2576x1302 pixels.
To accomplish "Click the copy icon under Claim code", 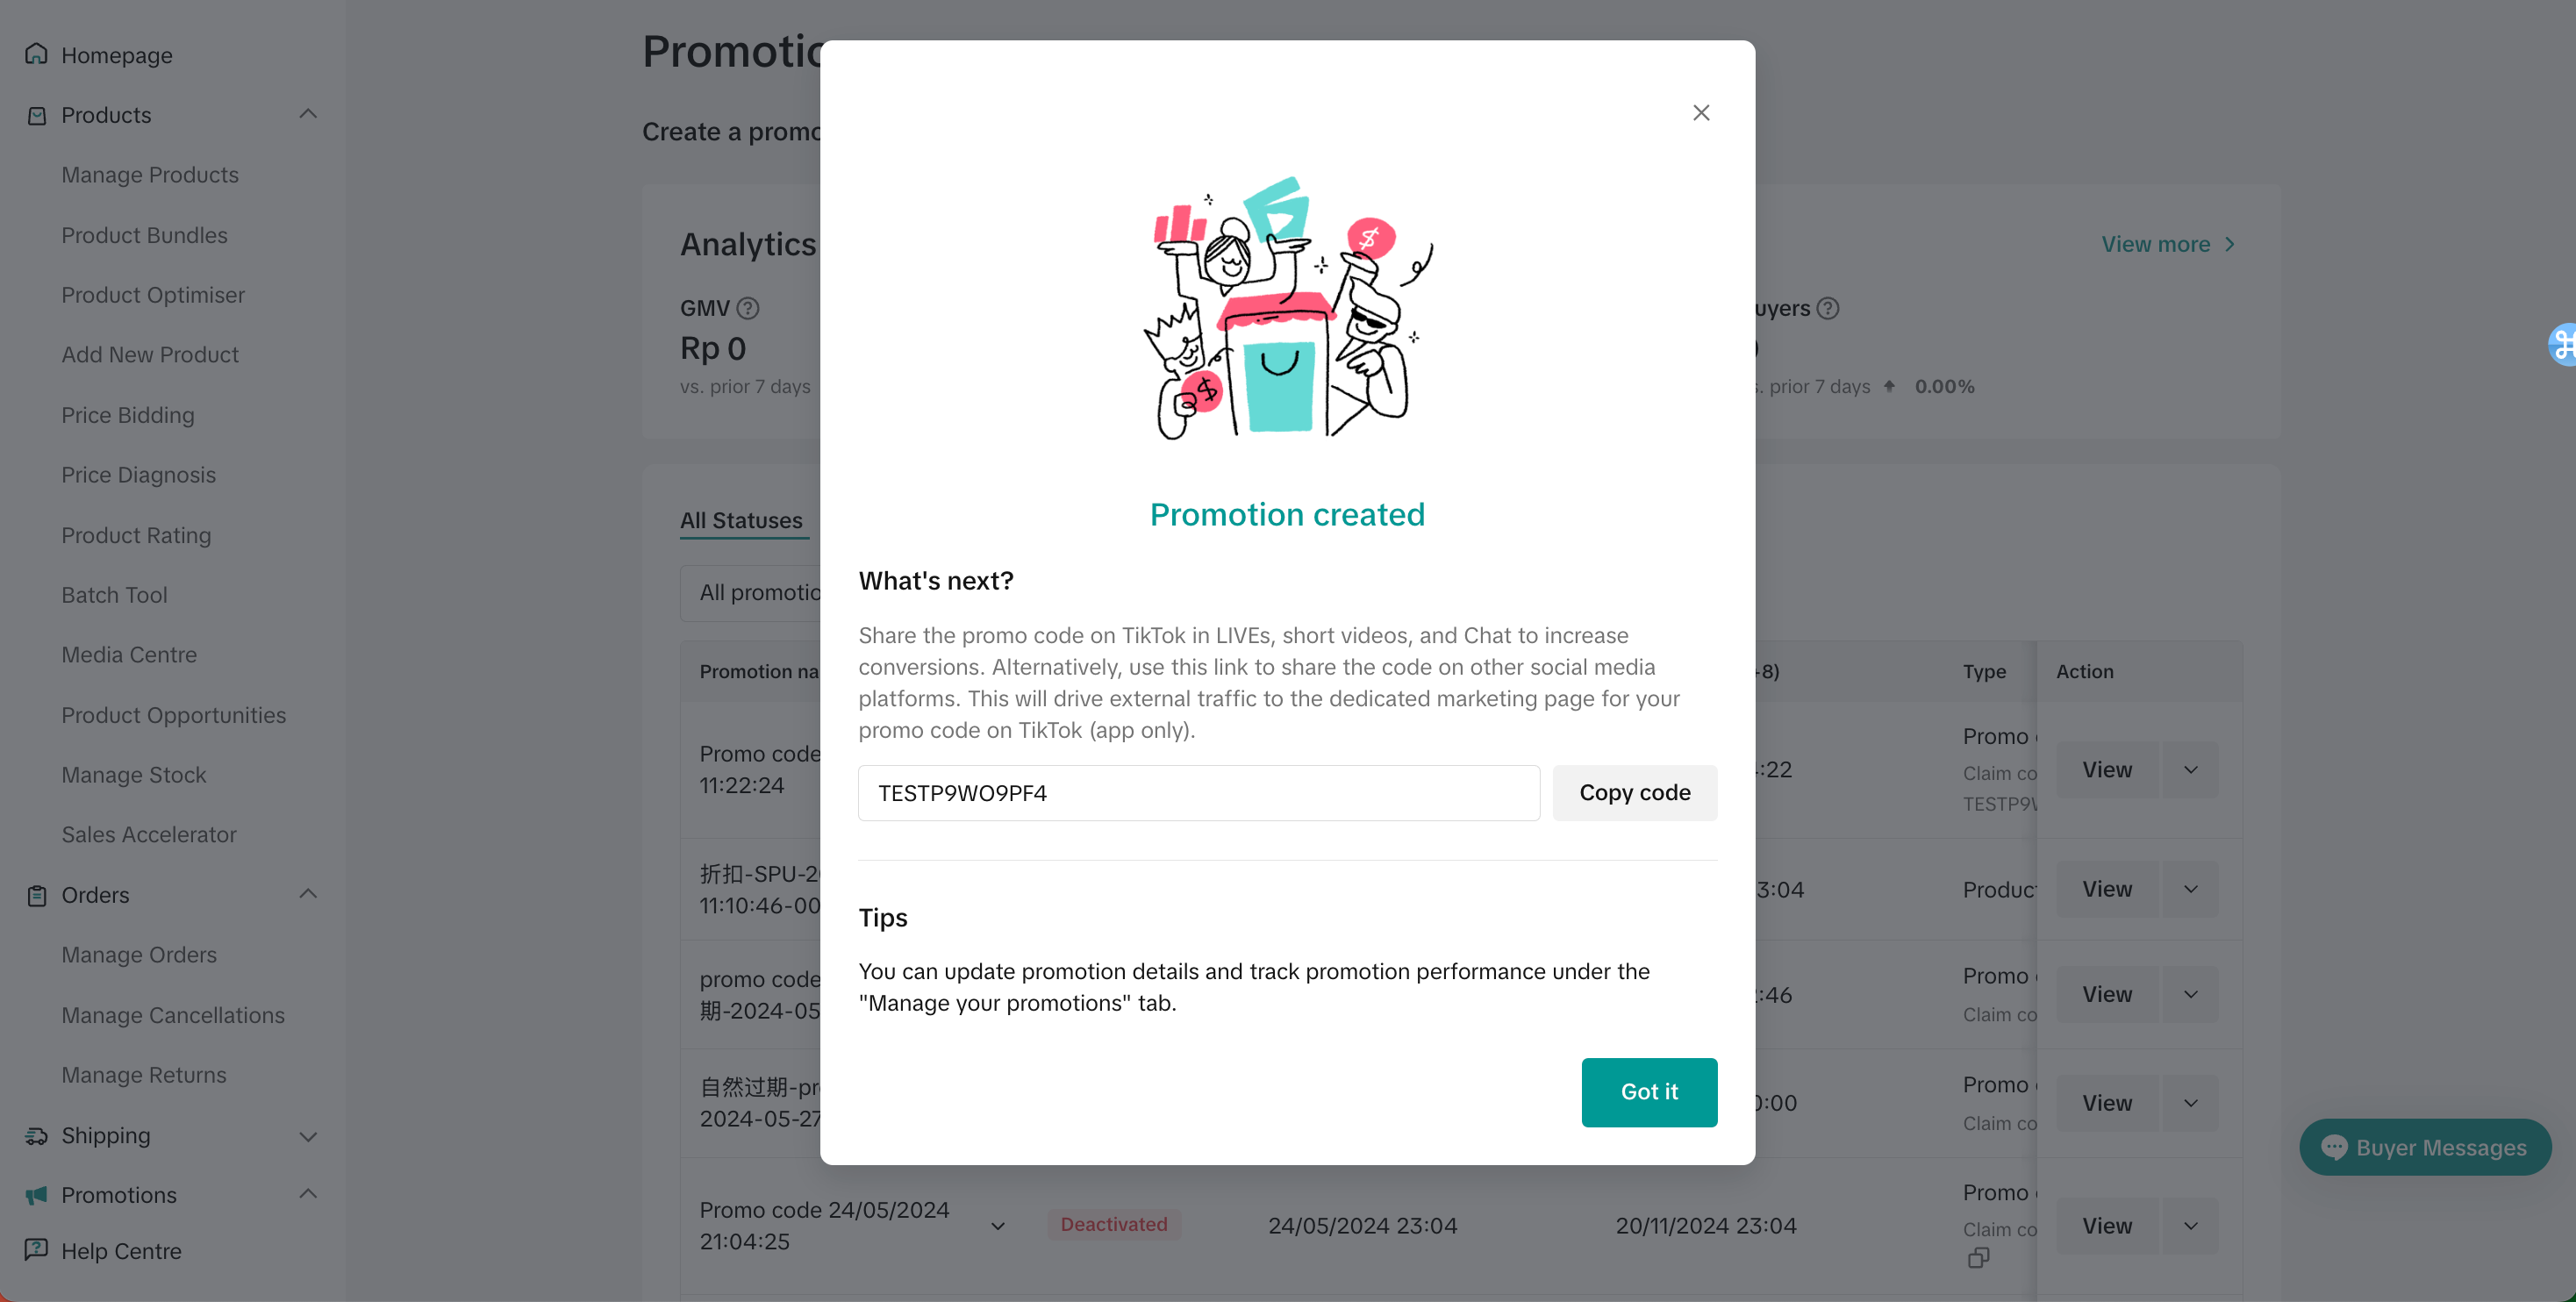I will click(1977, 1258).
